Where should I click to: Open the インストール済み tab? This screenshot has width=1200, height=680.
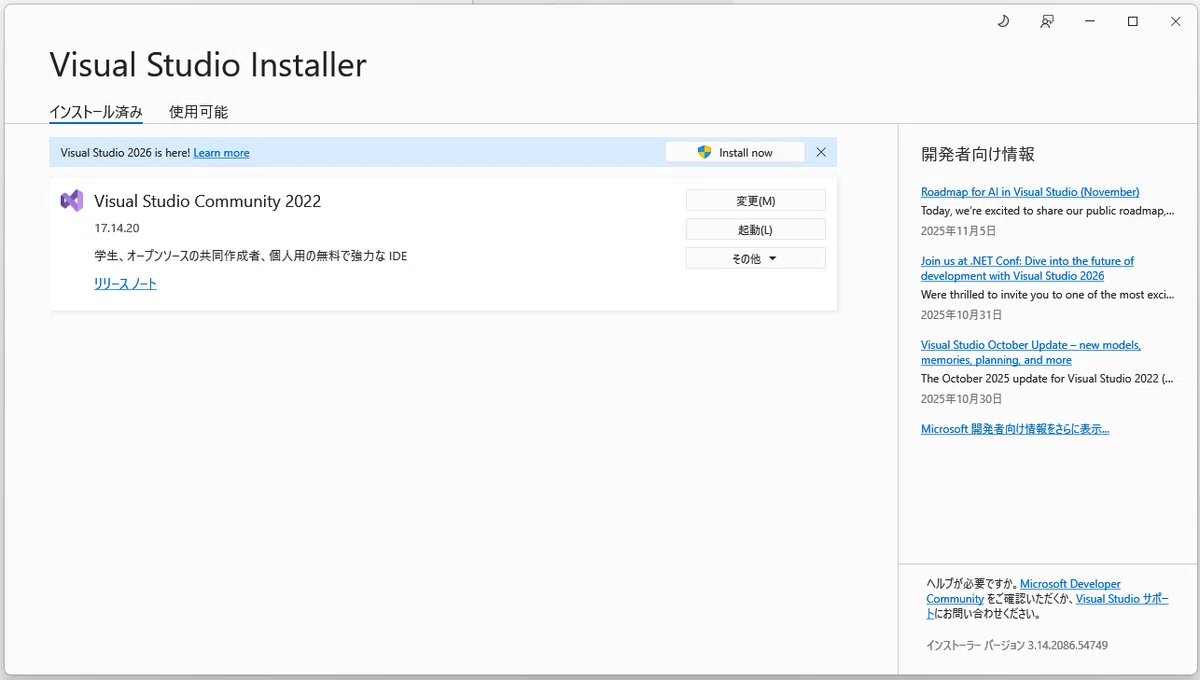96,112
